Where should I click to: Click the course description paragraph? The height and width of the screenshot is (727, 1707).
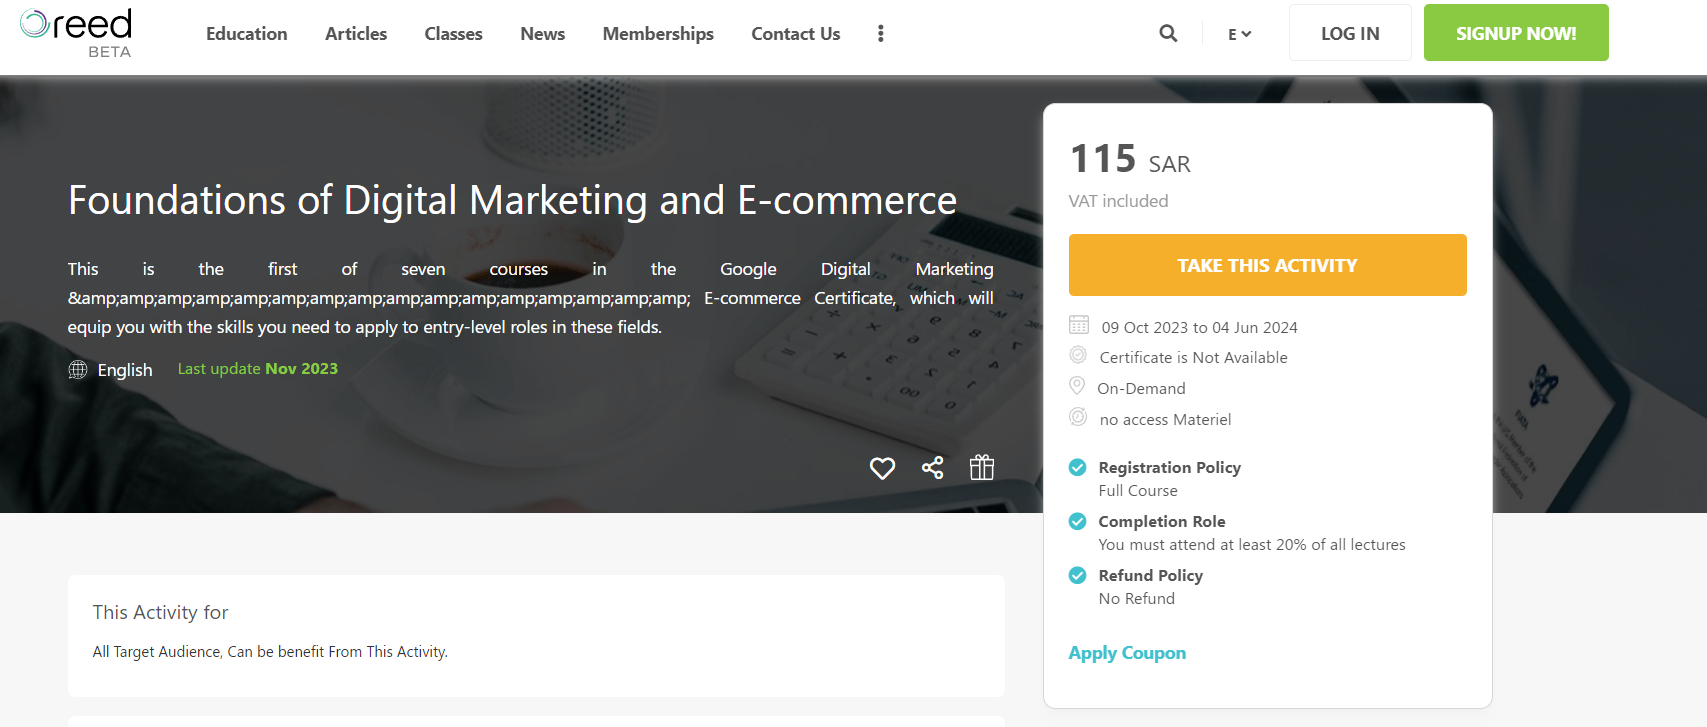531,298
